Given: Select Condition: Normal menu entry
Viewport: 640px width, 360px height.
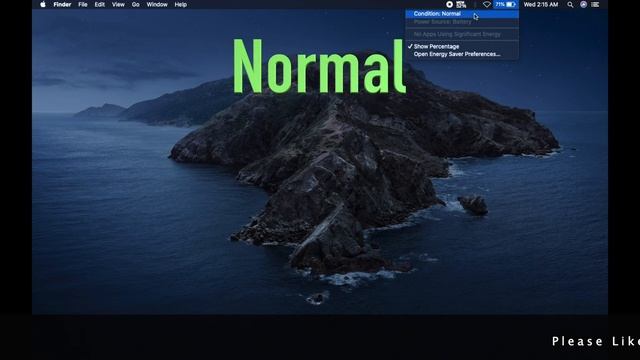Looking at the screenshot, I should [462, 14].
